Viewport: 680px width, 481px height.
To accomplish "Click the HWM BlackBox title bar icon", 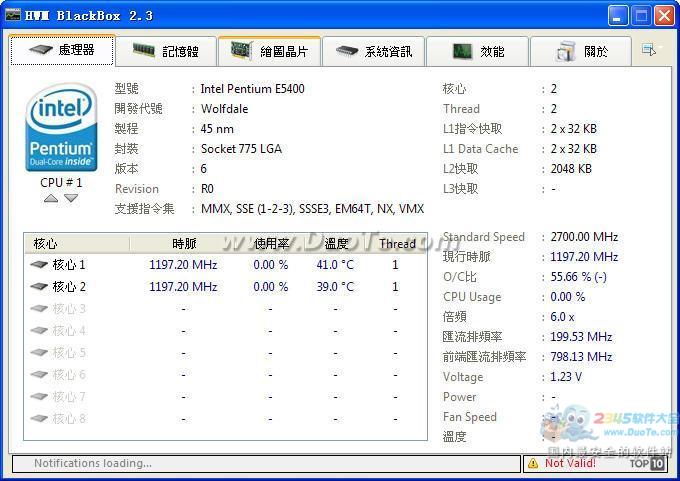I will tap(13, 15).
